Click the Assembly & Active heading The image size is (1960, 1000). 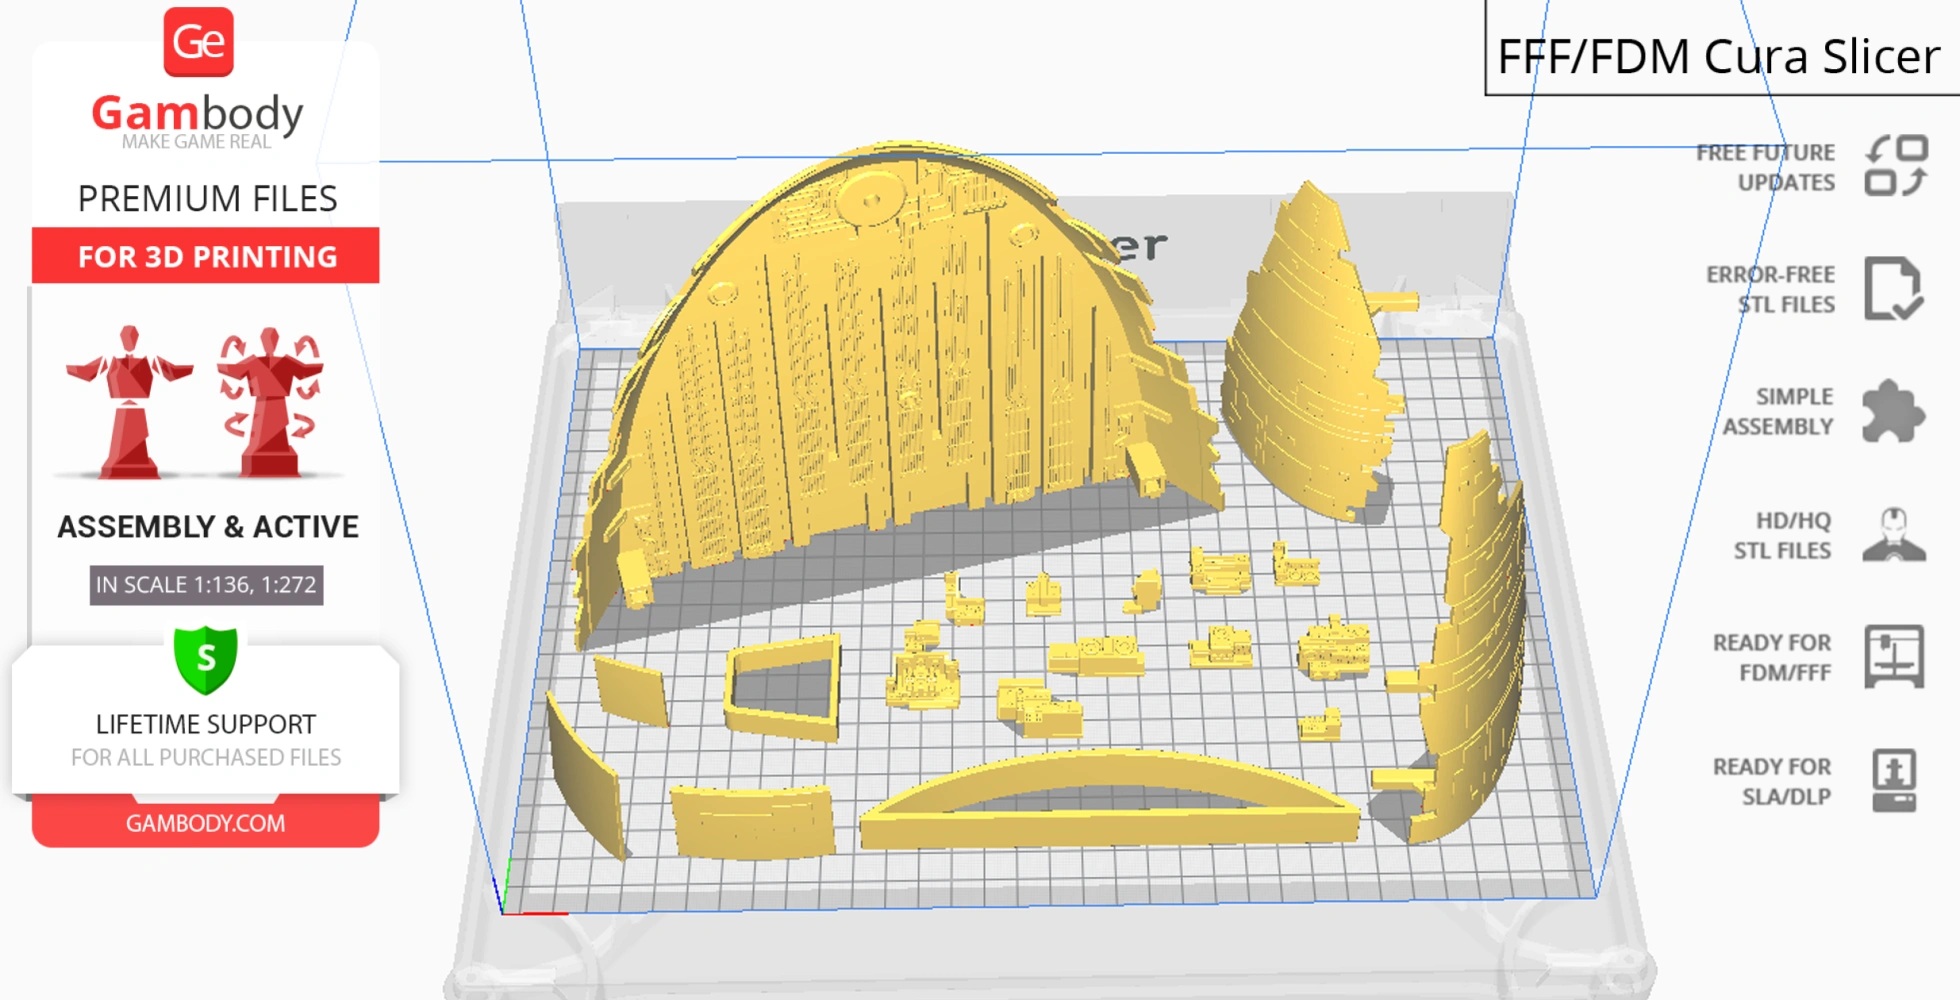point(207,526)
